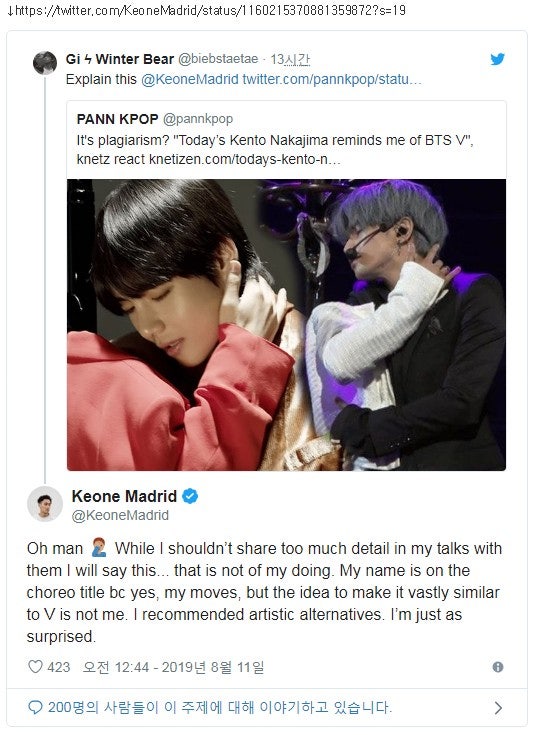Screen dimensions: 535x735
Task: Expand the conversation with the right chevron
Action: 498,708
